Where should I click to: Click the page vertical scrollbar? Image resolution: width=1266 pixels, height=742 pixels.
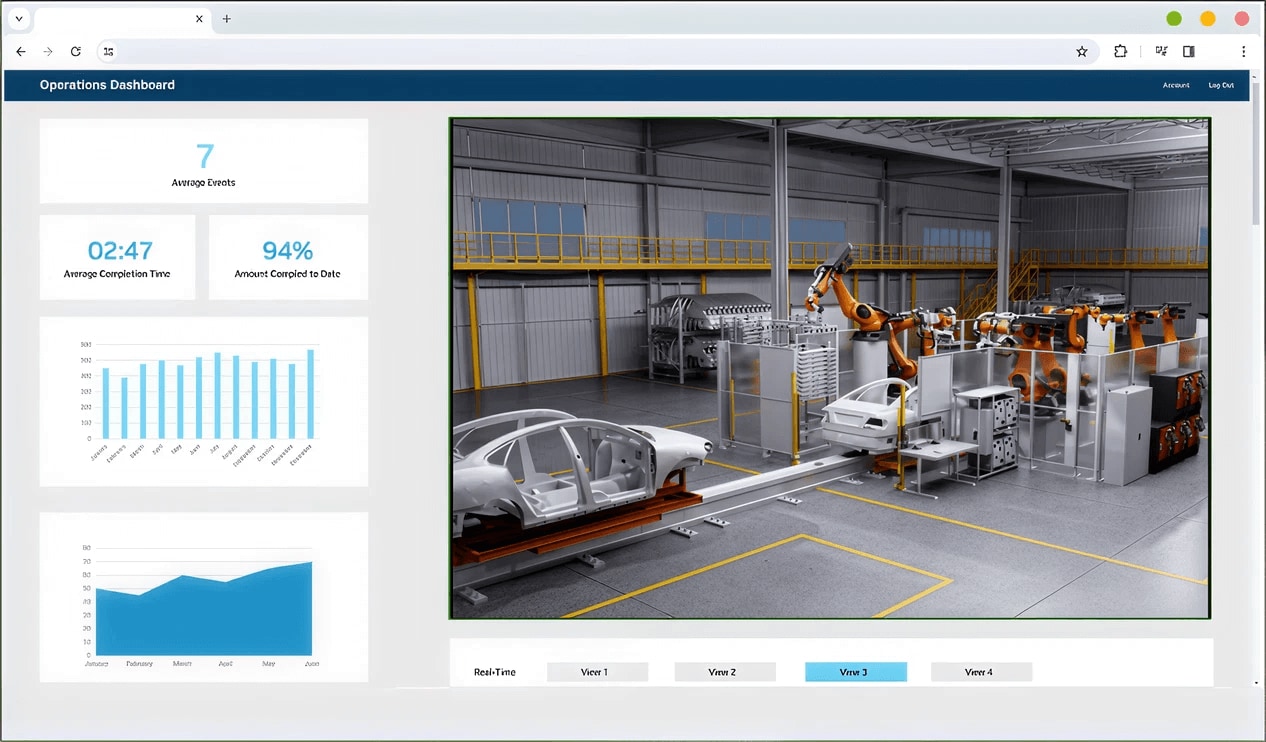tap(1257, 160)
